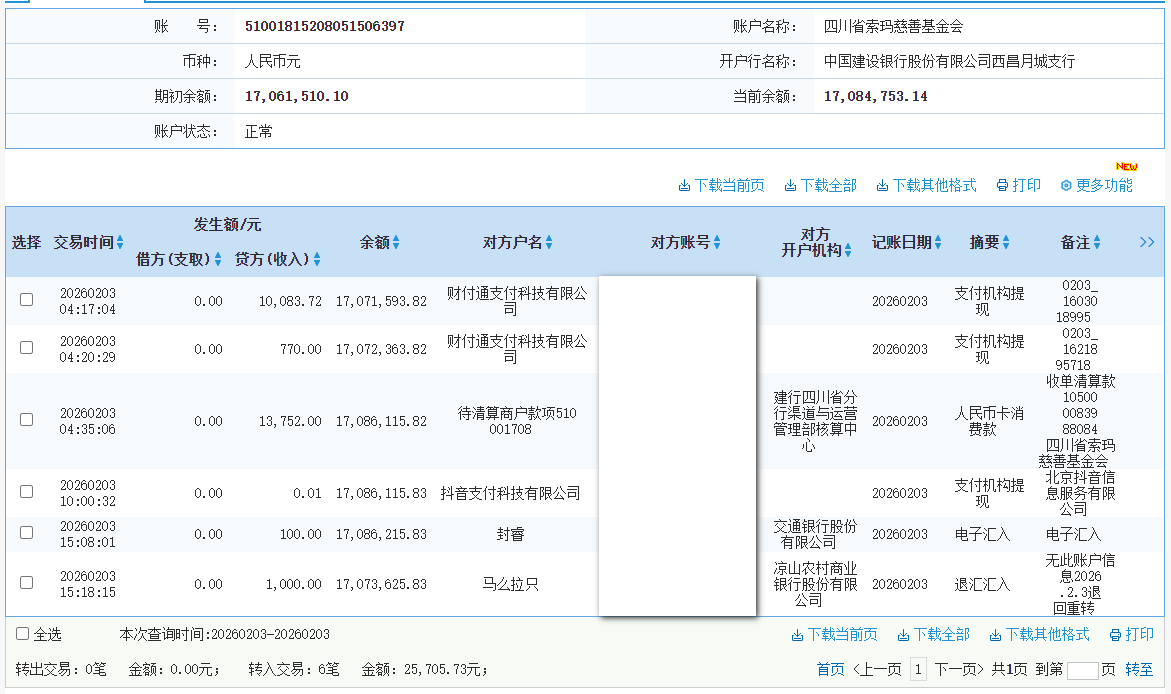Screen dimensions: 1171x694
Task: Click the 转至 page jump button
Action: 1139,668
